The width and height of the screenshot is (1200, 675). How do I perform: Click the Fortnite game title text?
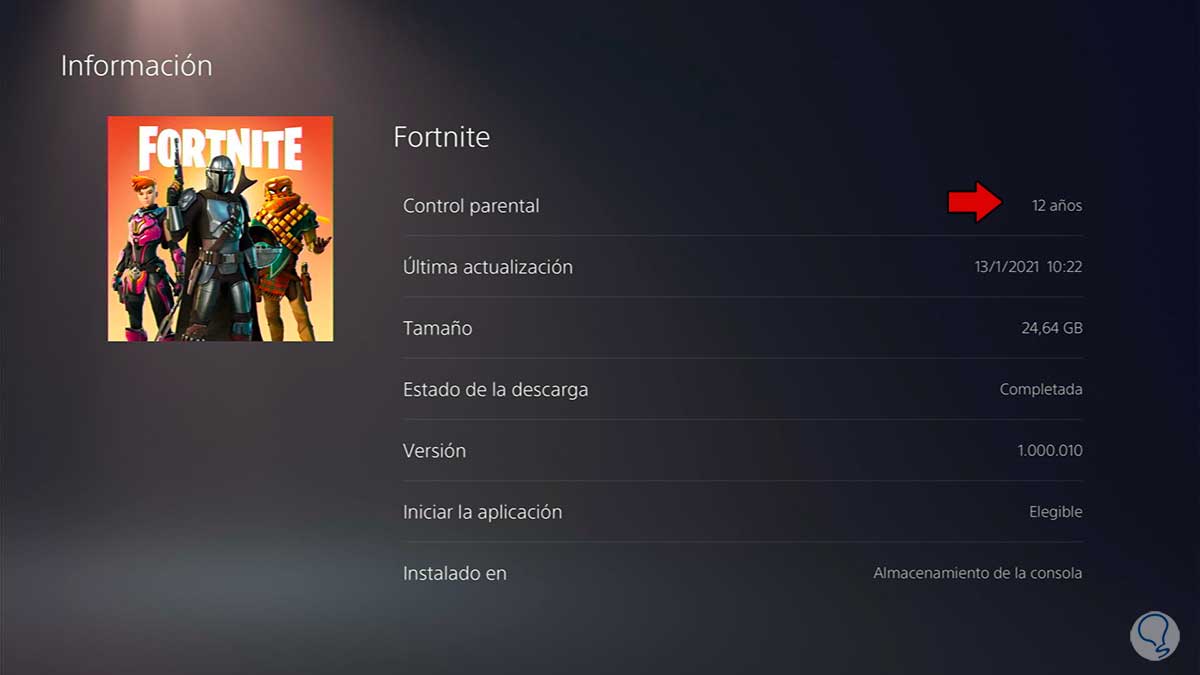pos(442,137)
